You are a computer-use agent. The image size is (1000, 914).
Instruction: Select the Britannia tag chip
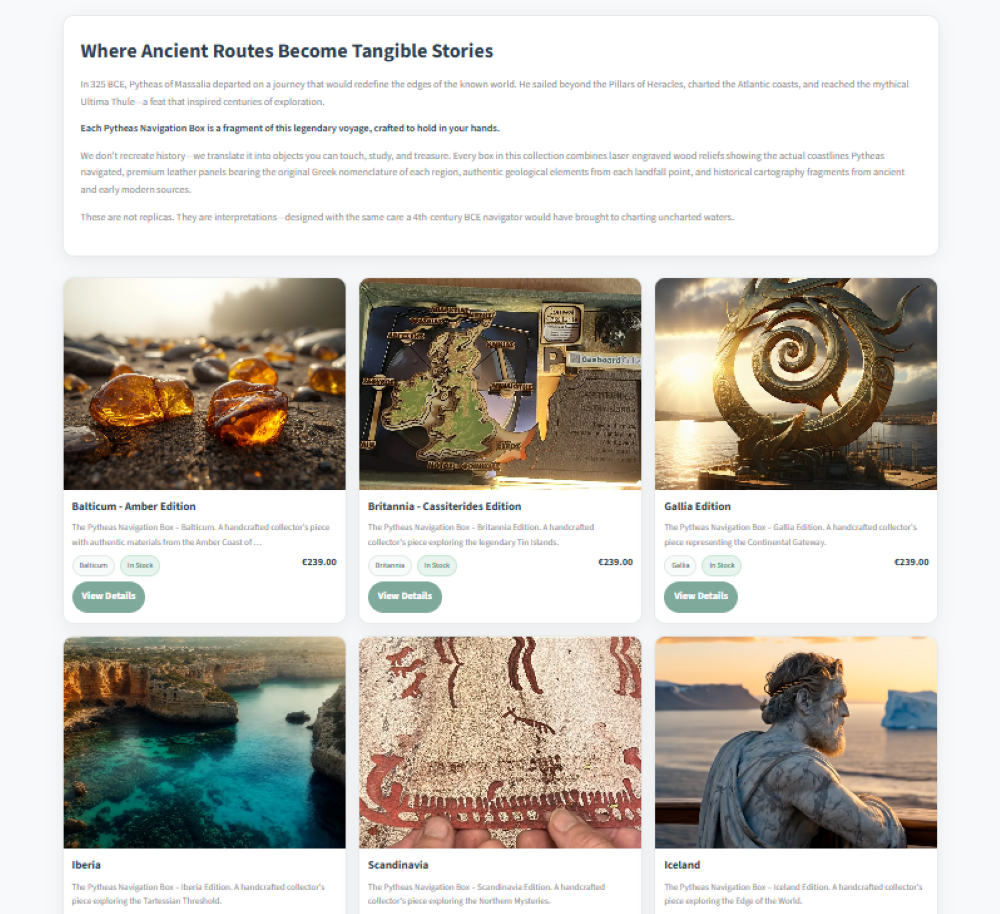[390, 566]
